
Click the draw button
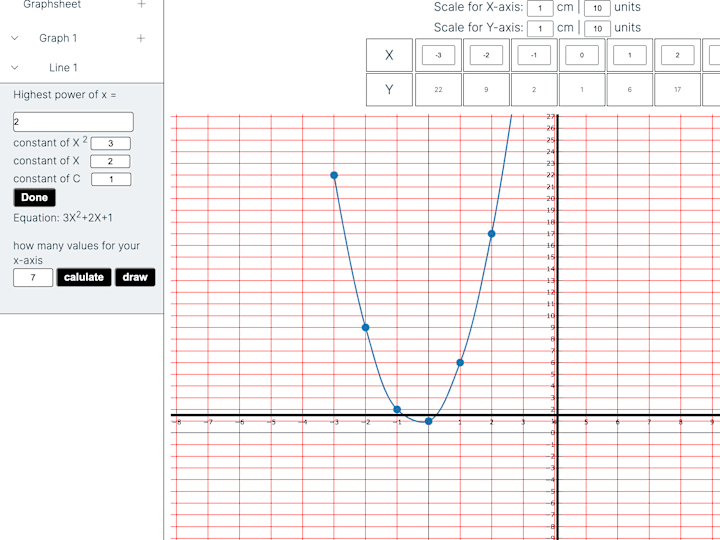click(x=135, y=277)
